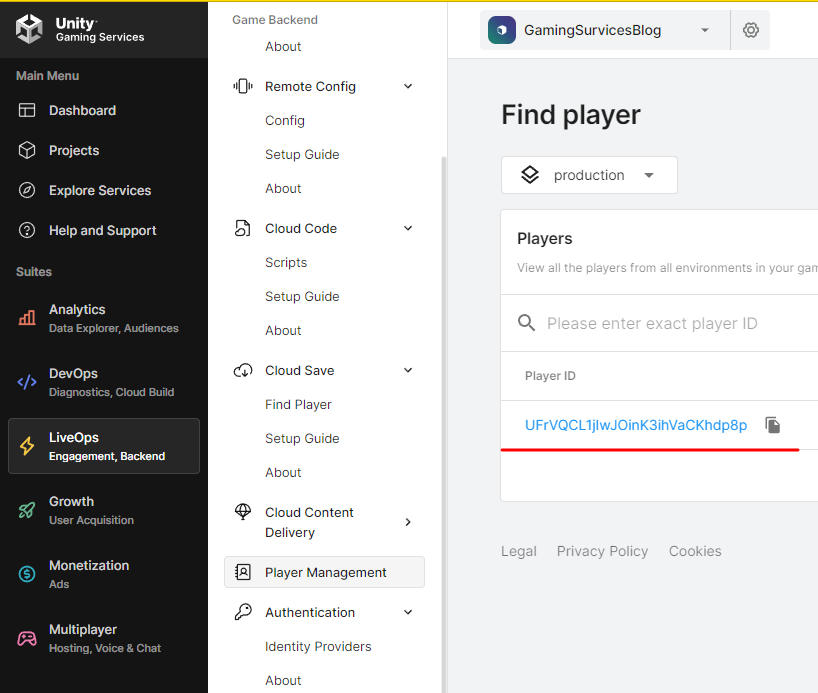Viewport: 818px width, 693px height.
Task: Click the LiveOps lightning bolt icon
Action: (27, 446)
